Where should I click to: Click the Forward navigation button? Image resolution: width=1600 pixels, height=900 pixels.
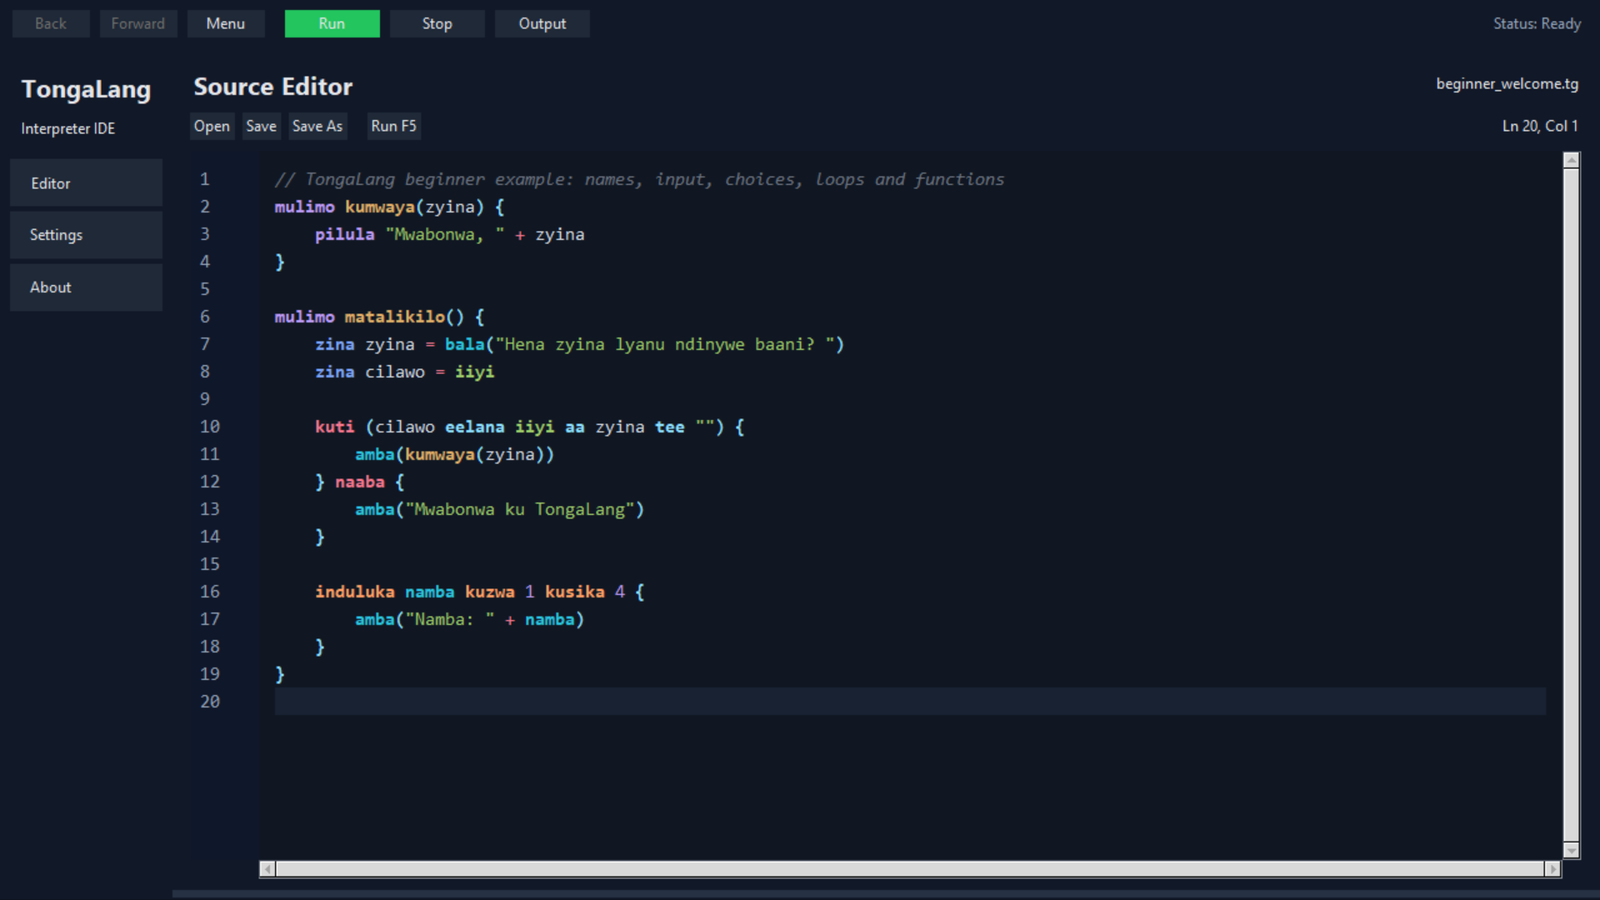(x=138, y=24)
